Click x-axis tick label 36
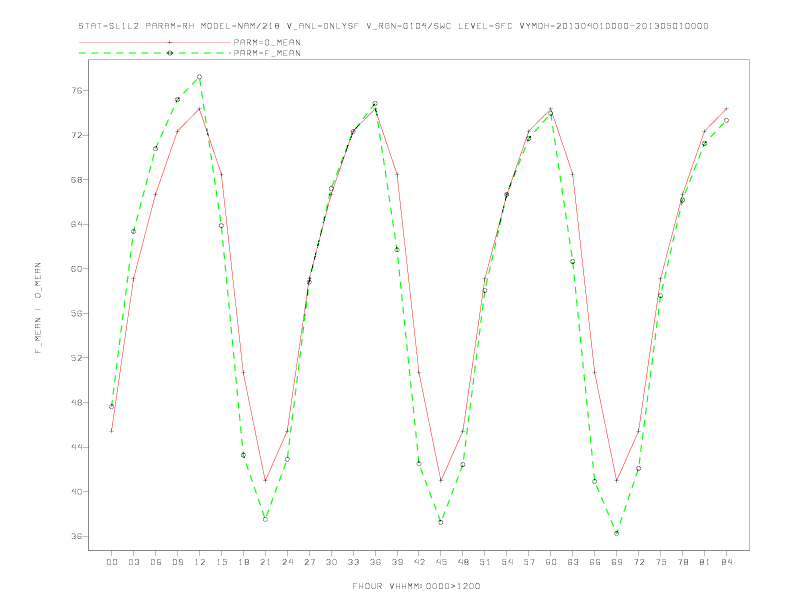Viewport: 792px width, 612px height. coord(375,562)
